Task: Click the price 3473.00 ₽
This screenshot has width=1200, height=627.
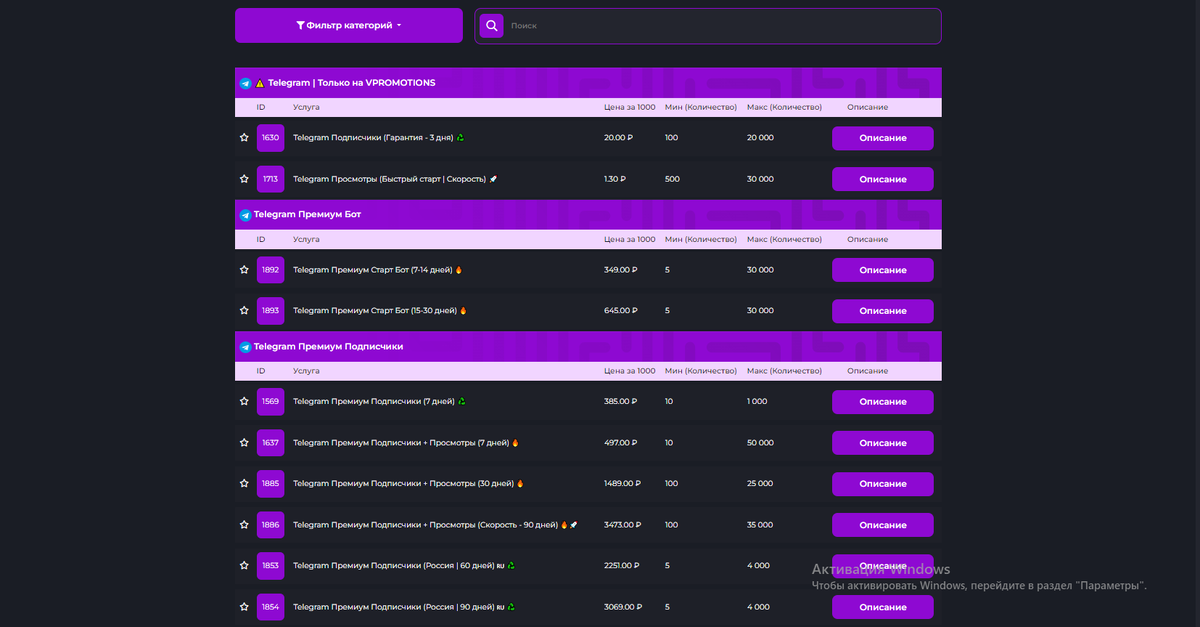Action: tap(623, 525)
